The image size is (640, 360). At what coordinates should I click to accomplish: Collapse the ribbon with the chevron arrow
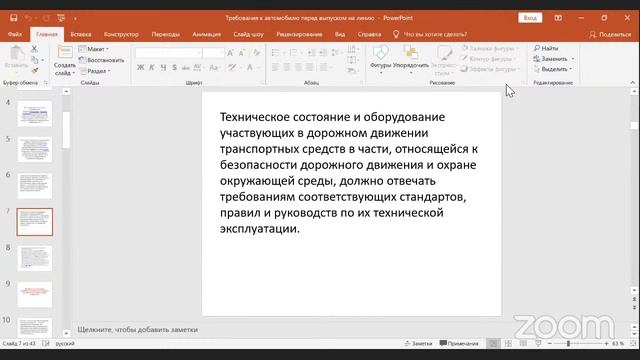coord(633,82)
